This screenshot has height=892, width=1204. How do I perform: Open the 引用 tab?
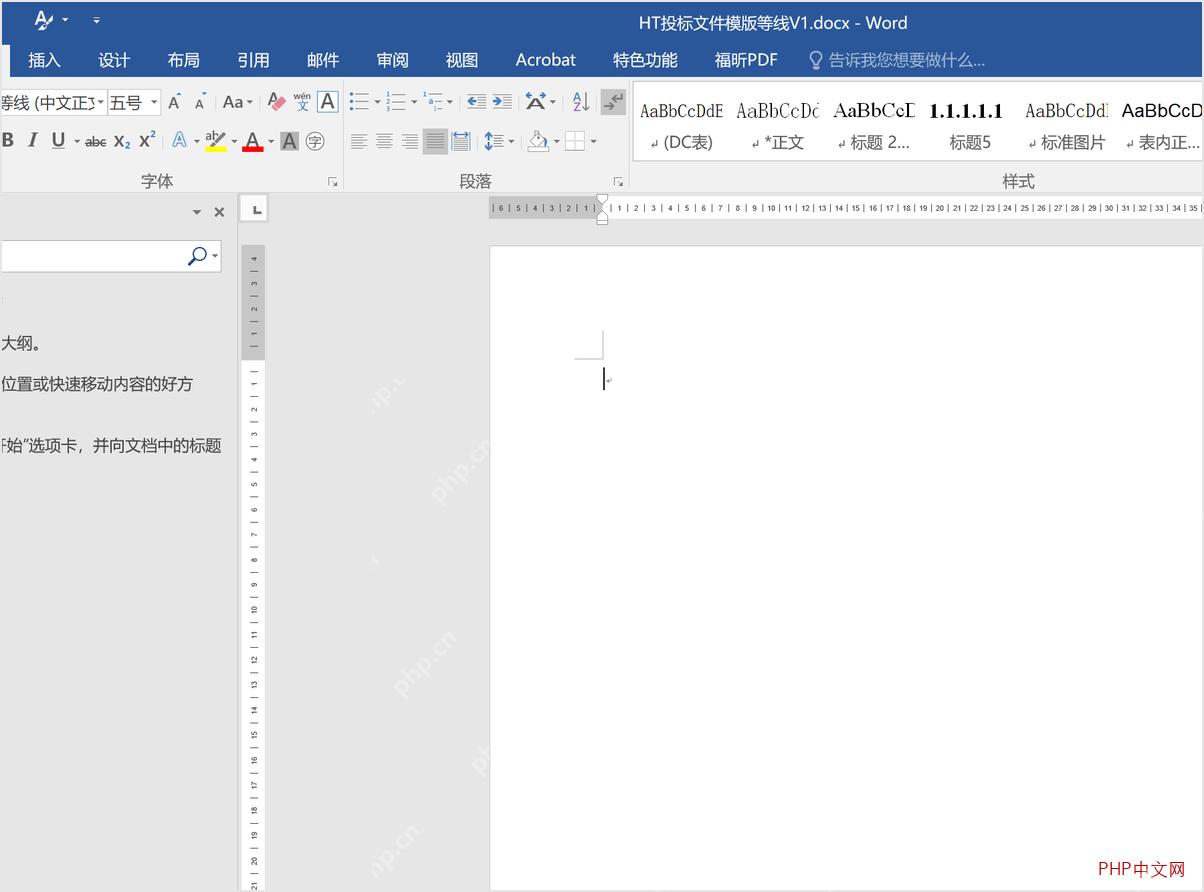point(253,60)
